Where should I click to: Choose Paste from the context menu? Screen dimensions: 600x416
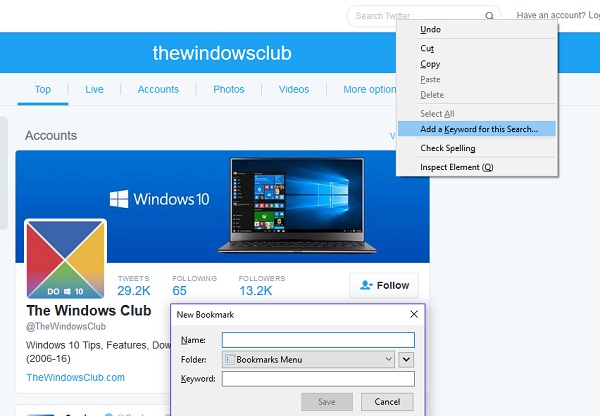(x=476, y=79)
